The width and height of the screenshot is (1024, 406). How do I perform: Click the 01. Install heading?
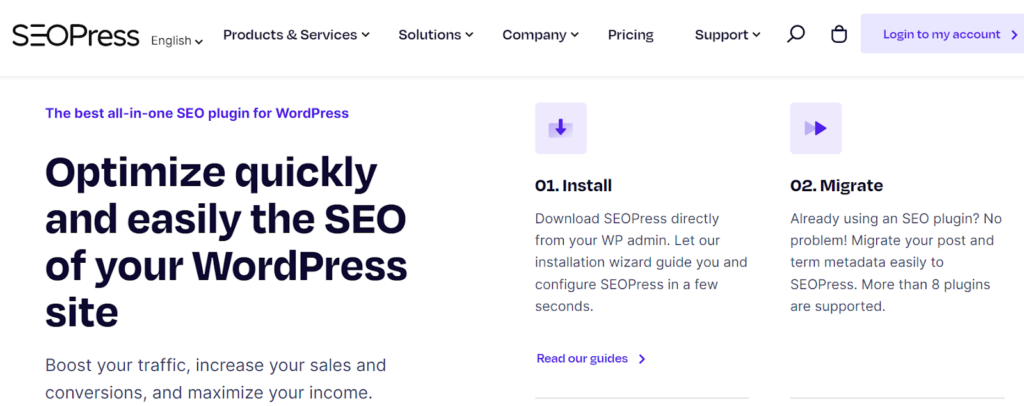point(573,185)
